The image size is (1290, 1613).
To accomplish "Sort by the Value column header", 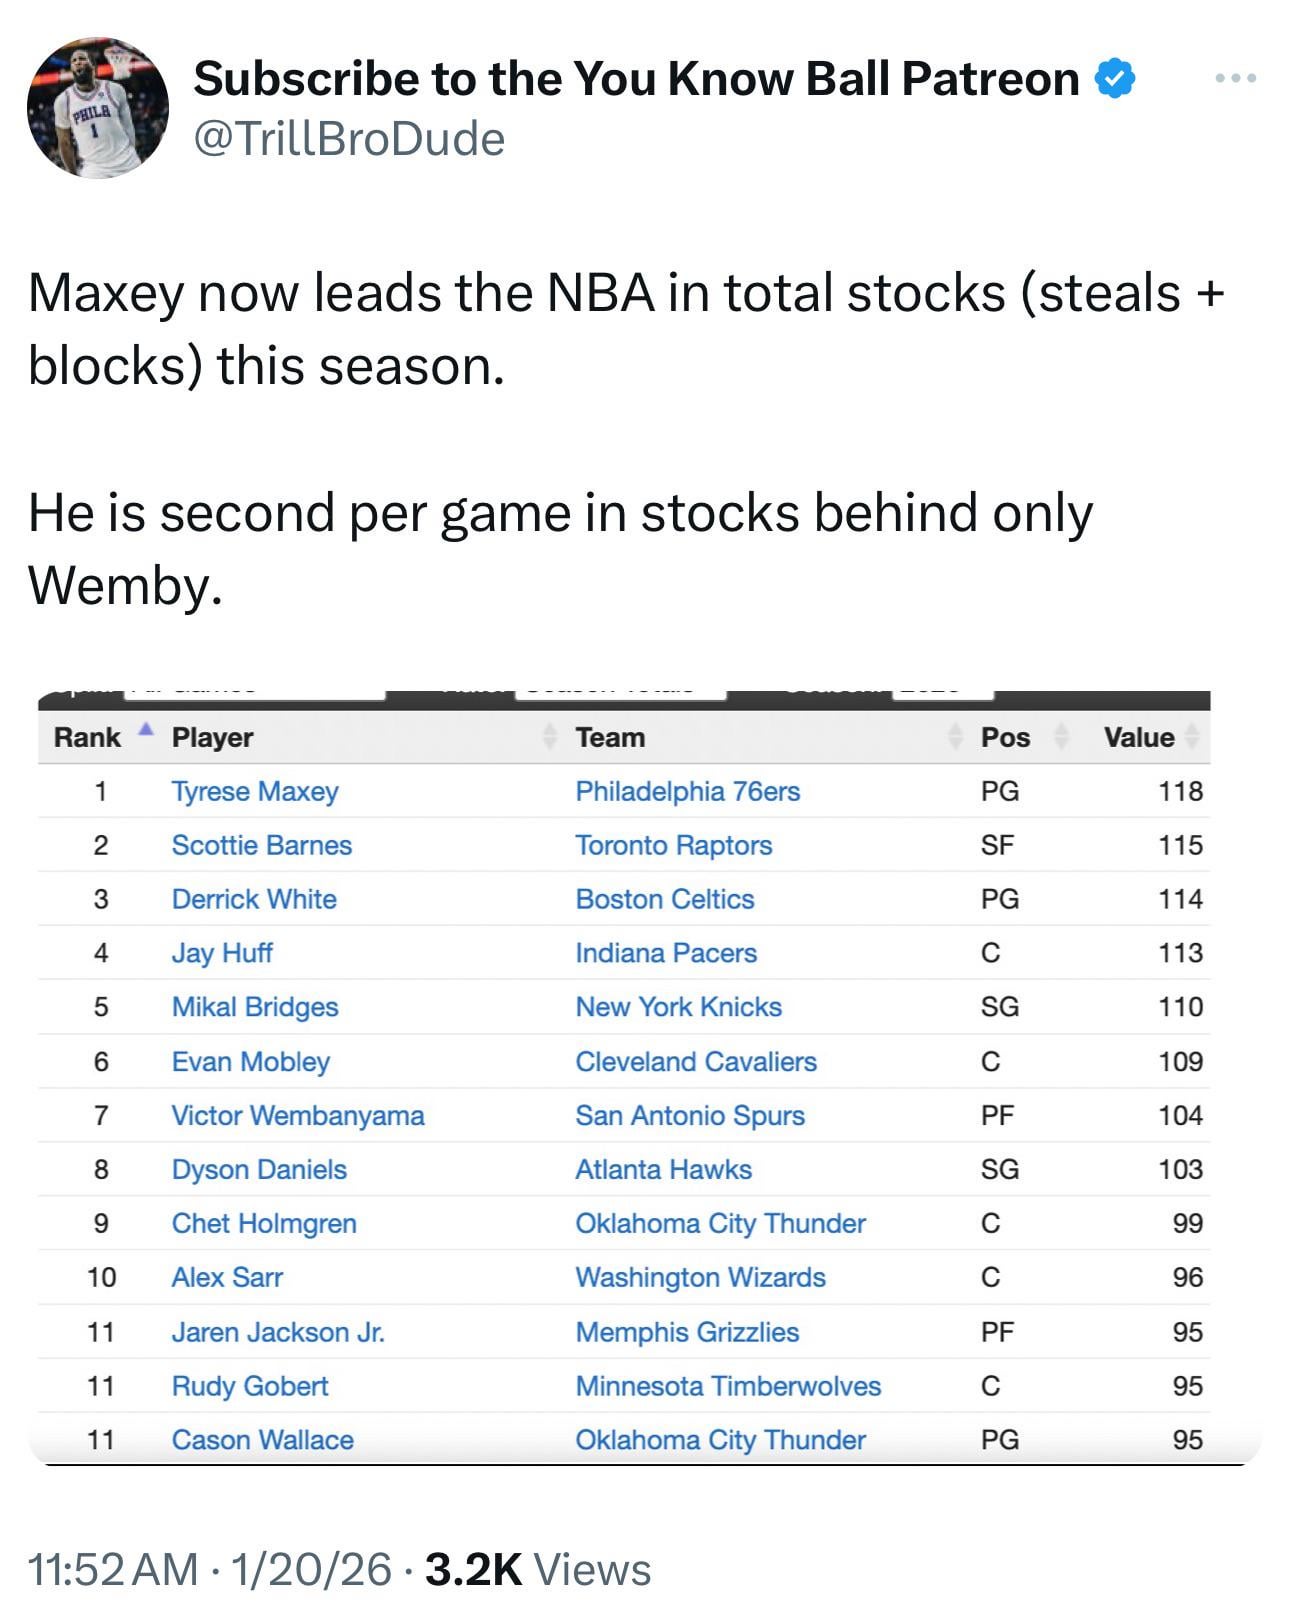I will point(1139,737).
